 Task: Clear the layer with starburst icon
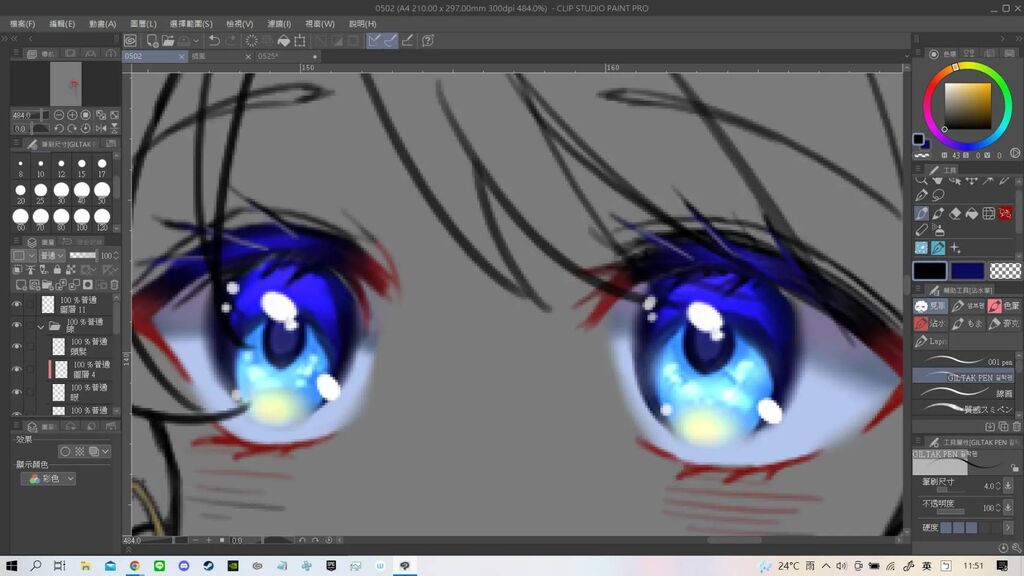(251, 40)
